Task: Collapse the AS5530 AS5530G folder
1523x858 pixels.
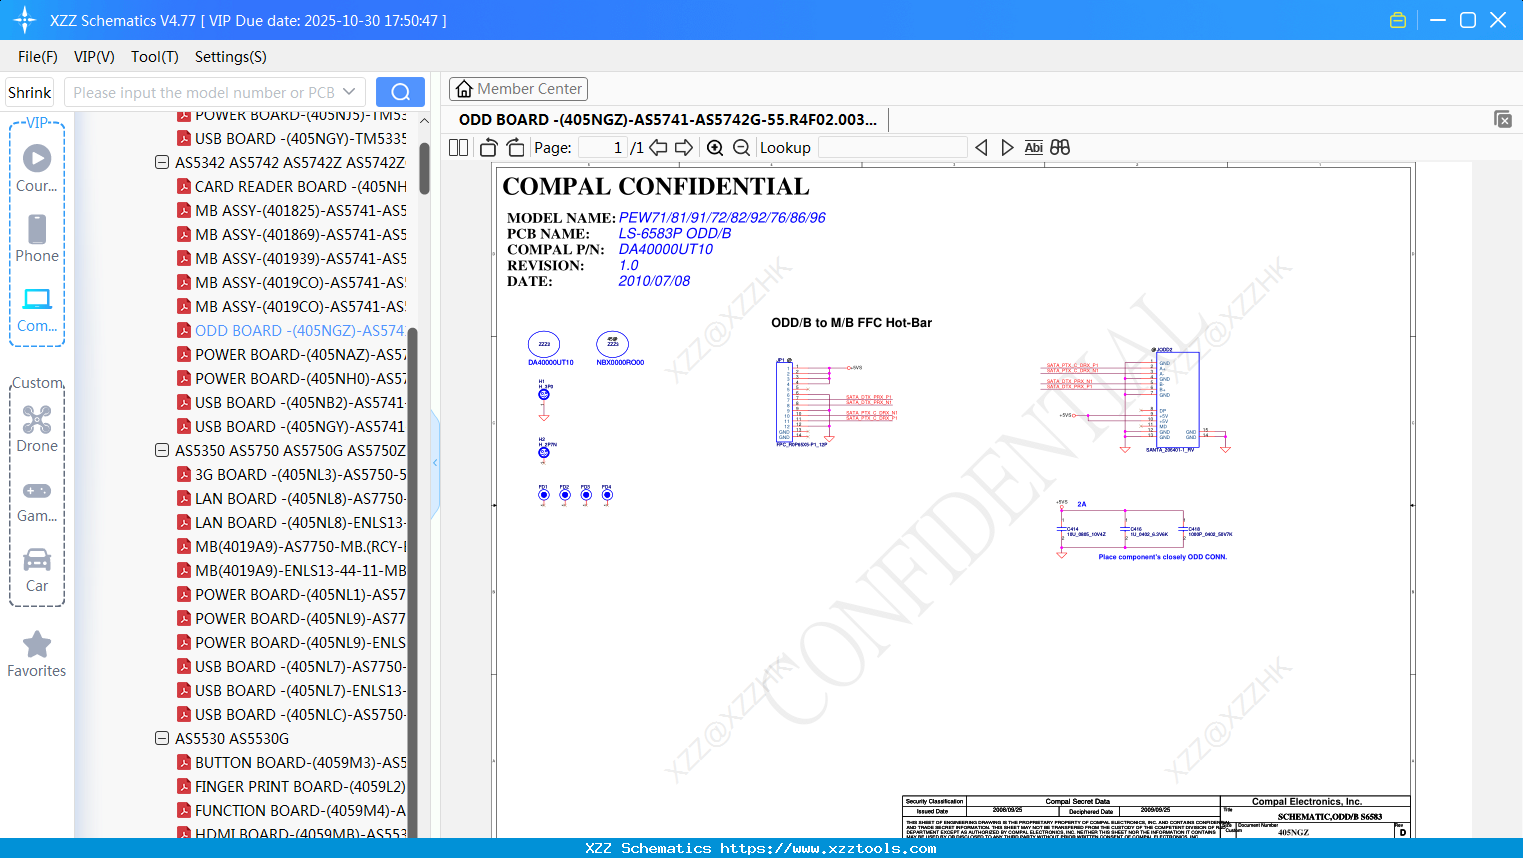Action: pos(162,738)
